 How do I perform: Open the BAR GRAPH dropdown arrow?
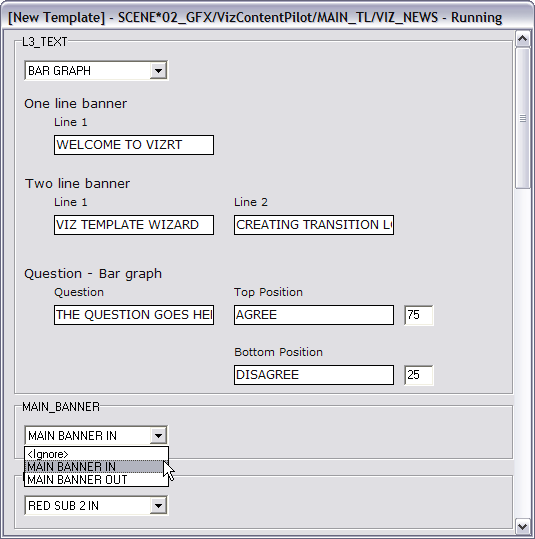click(158, 71)
